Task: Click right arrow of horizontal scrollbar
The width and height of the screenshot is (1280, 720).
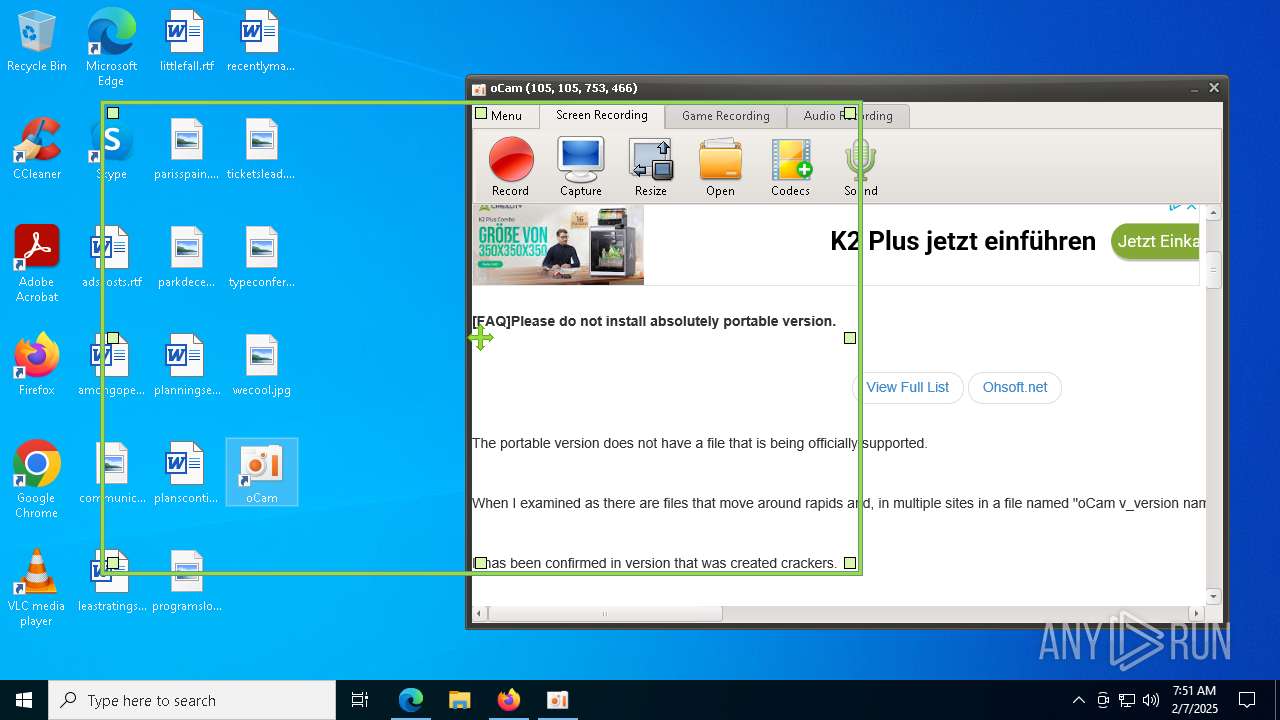Action: point(1197,614)
